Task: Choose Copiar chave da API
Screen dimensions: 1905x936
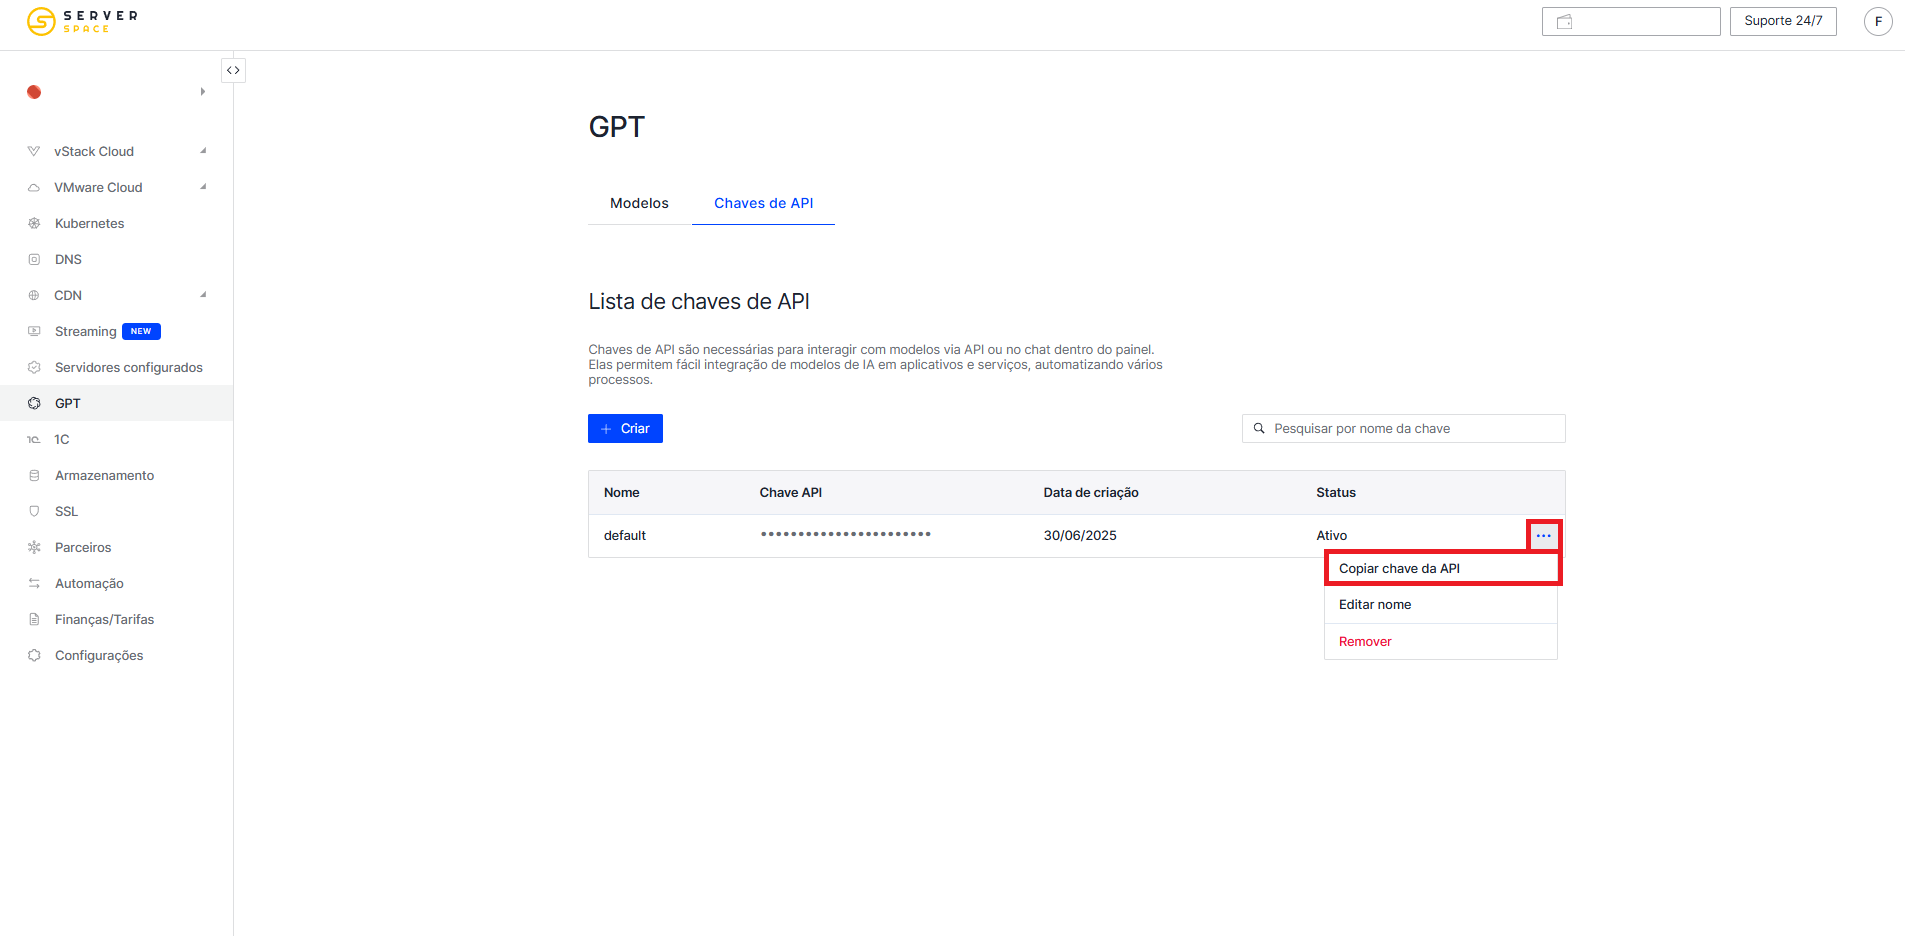Action: [x=1442, y=568]
